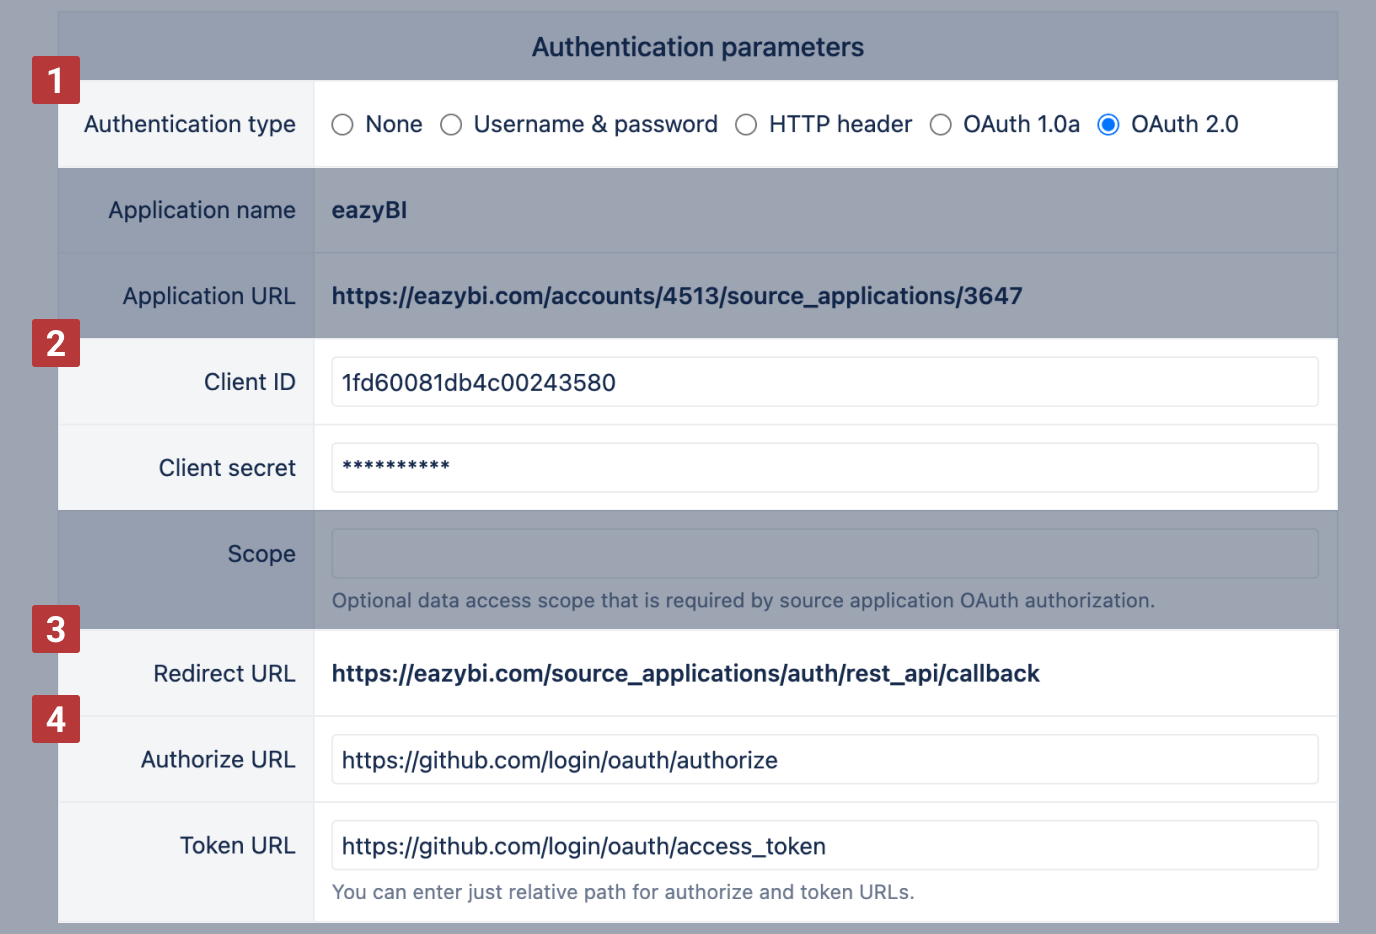The width and height of the screenshot is (1376, 934).
Task: Click the Authentication type row label
Action: point(189,124)
